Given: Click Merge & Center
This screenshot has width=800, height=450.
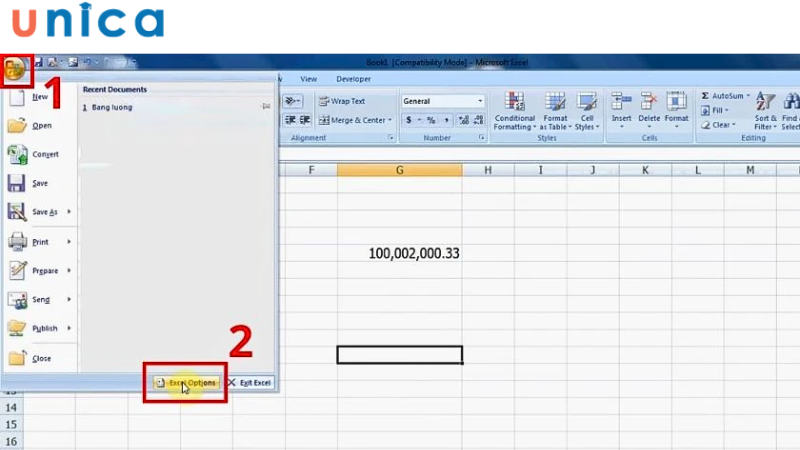Looking at the screenshot, I should point(352,120).
